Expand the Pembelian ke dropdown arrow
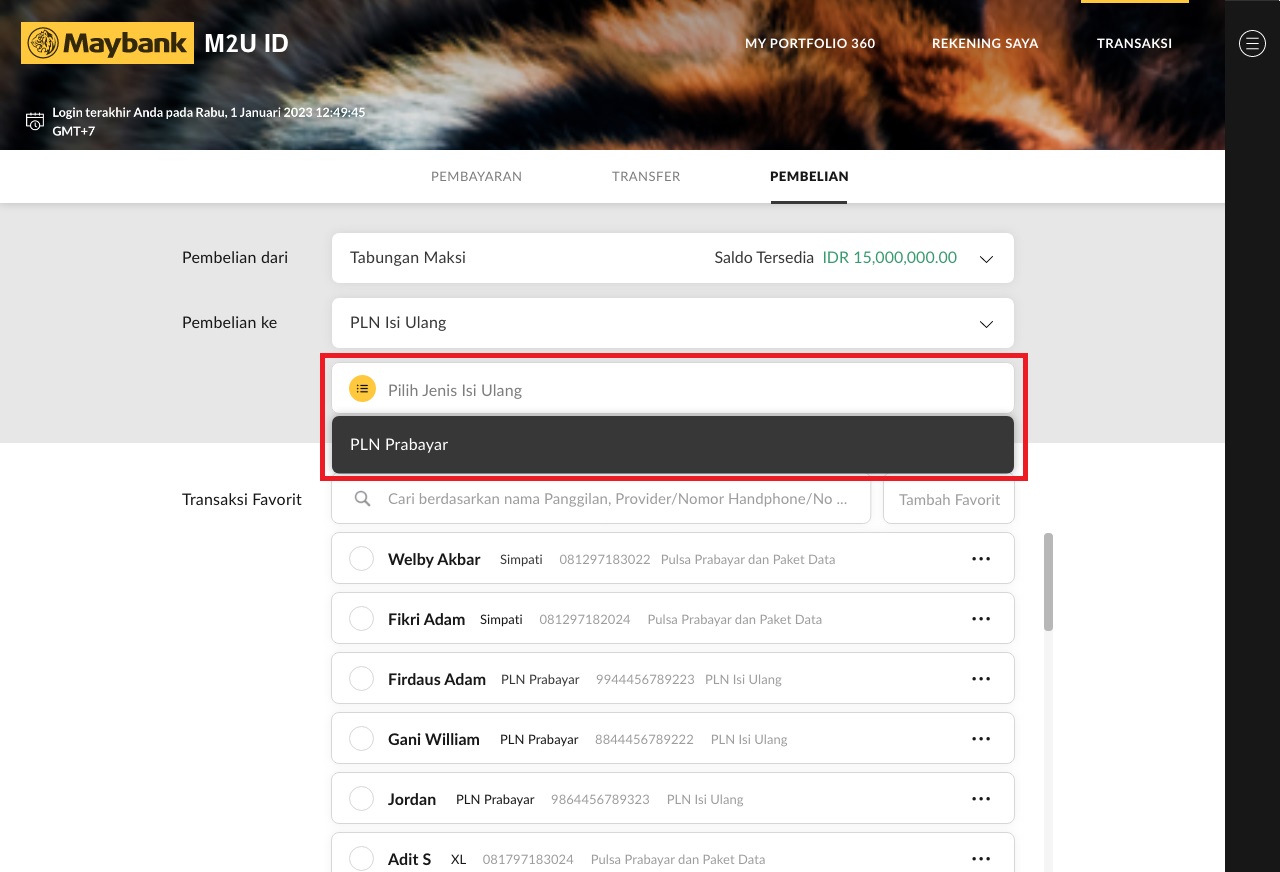Screen dimensions: 1280x872 [986, 324]
